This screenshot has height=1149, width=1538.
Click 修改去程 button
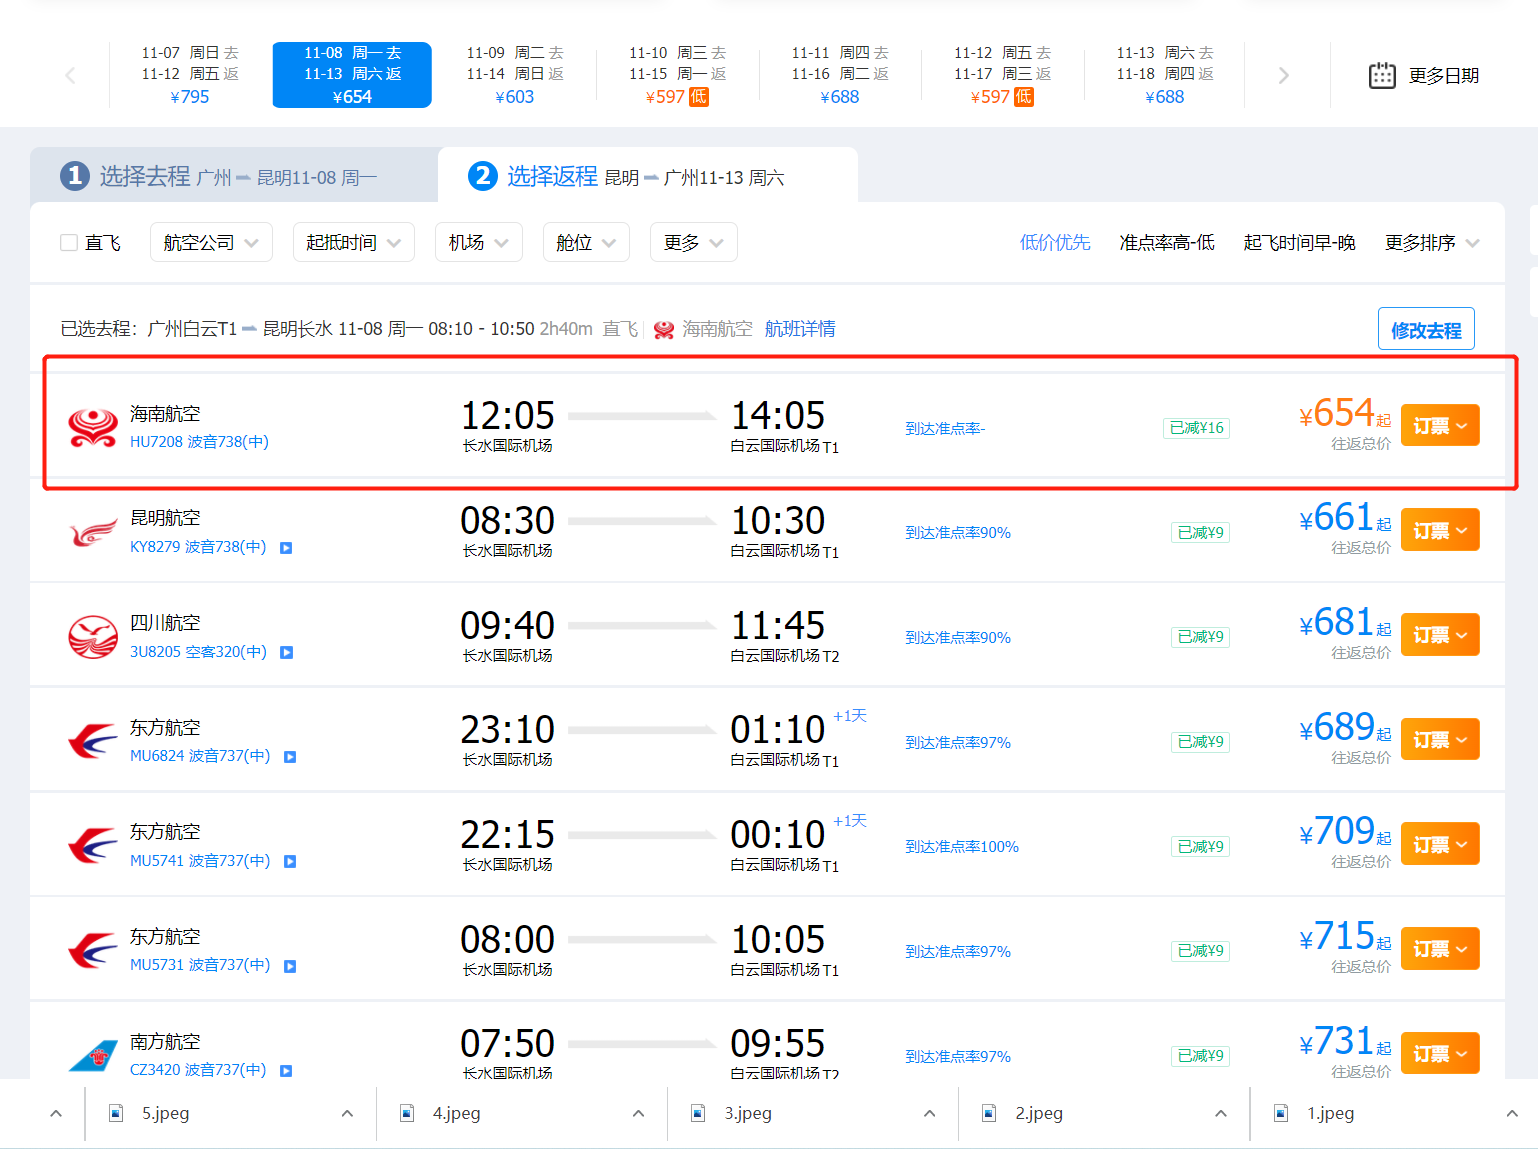pyautogui.click(x=1426, y=329)
